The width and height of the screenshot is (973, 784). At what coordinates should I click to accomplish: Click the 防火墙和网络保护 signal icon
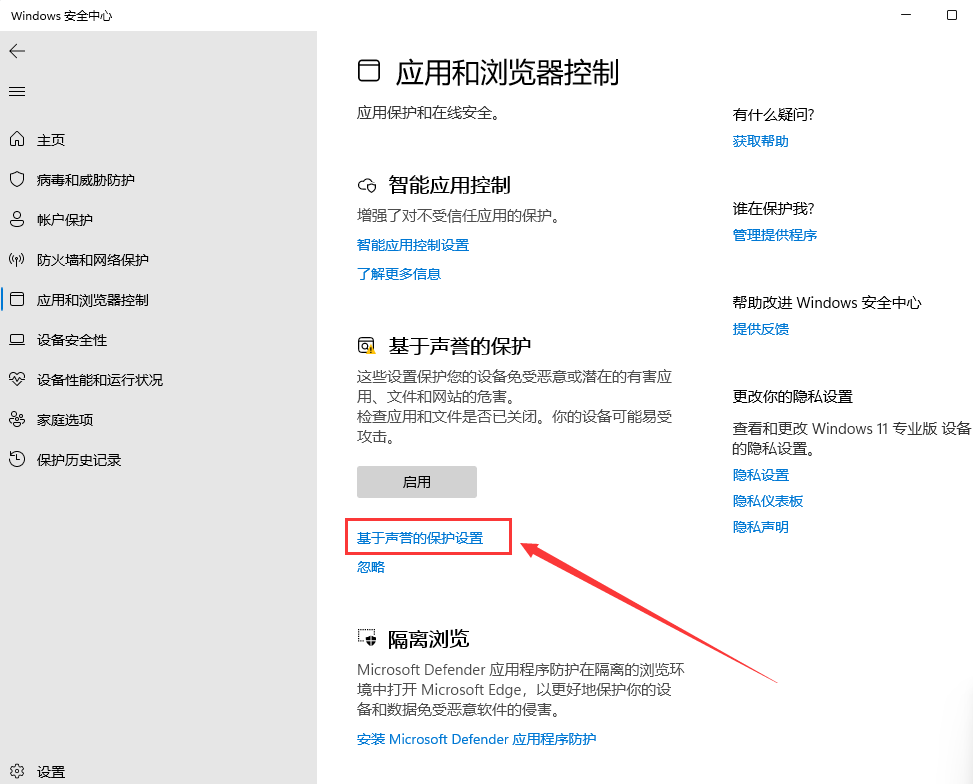17,260
